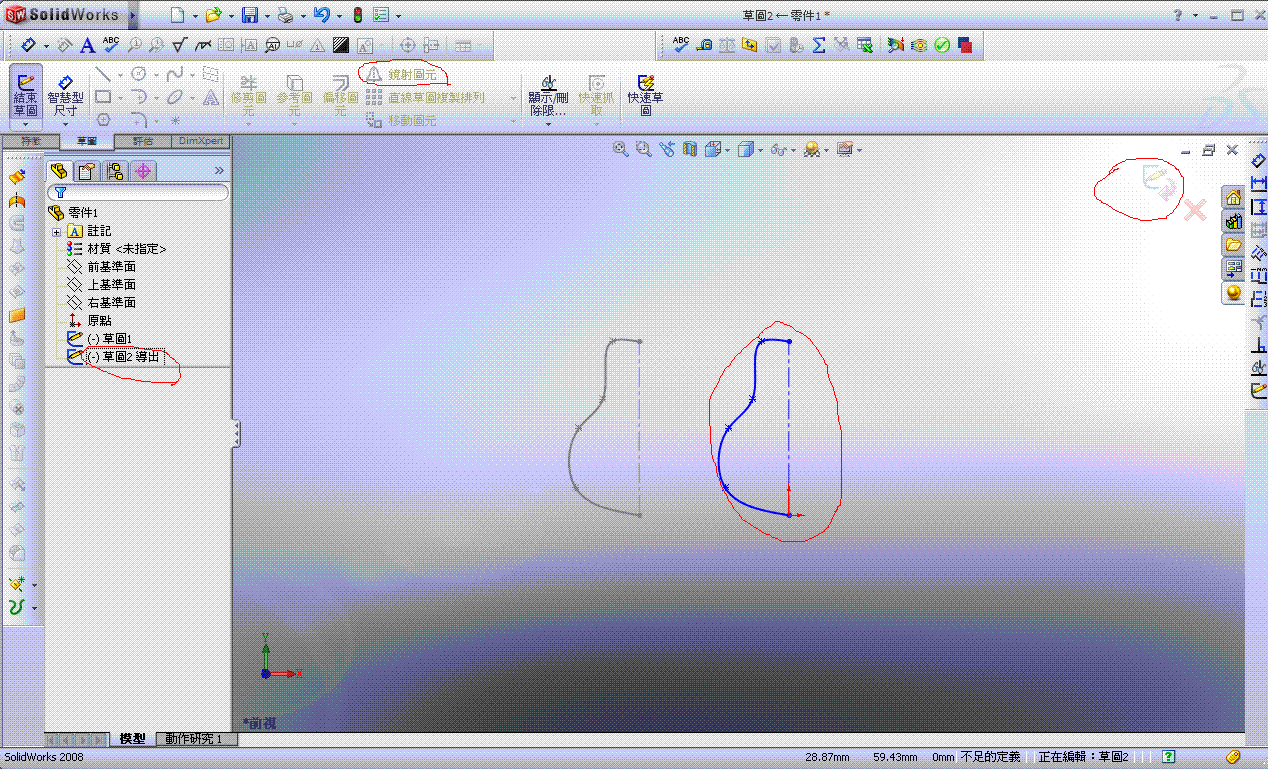Switch to the 評估 (Evaluate) tab
1268x769 pixels.
(x=143, y=142)
